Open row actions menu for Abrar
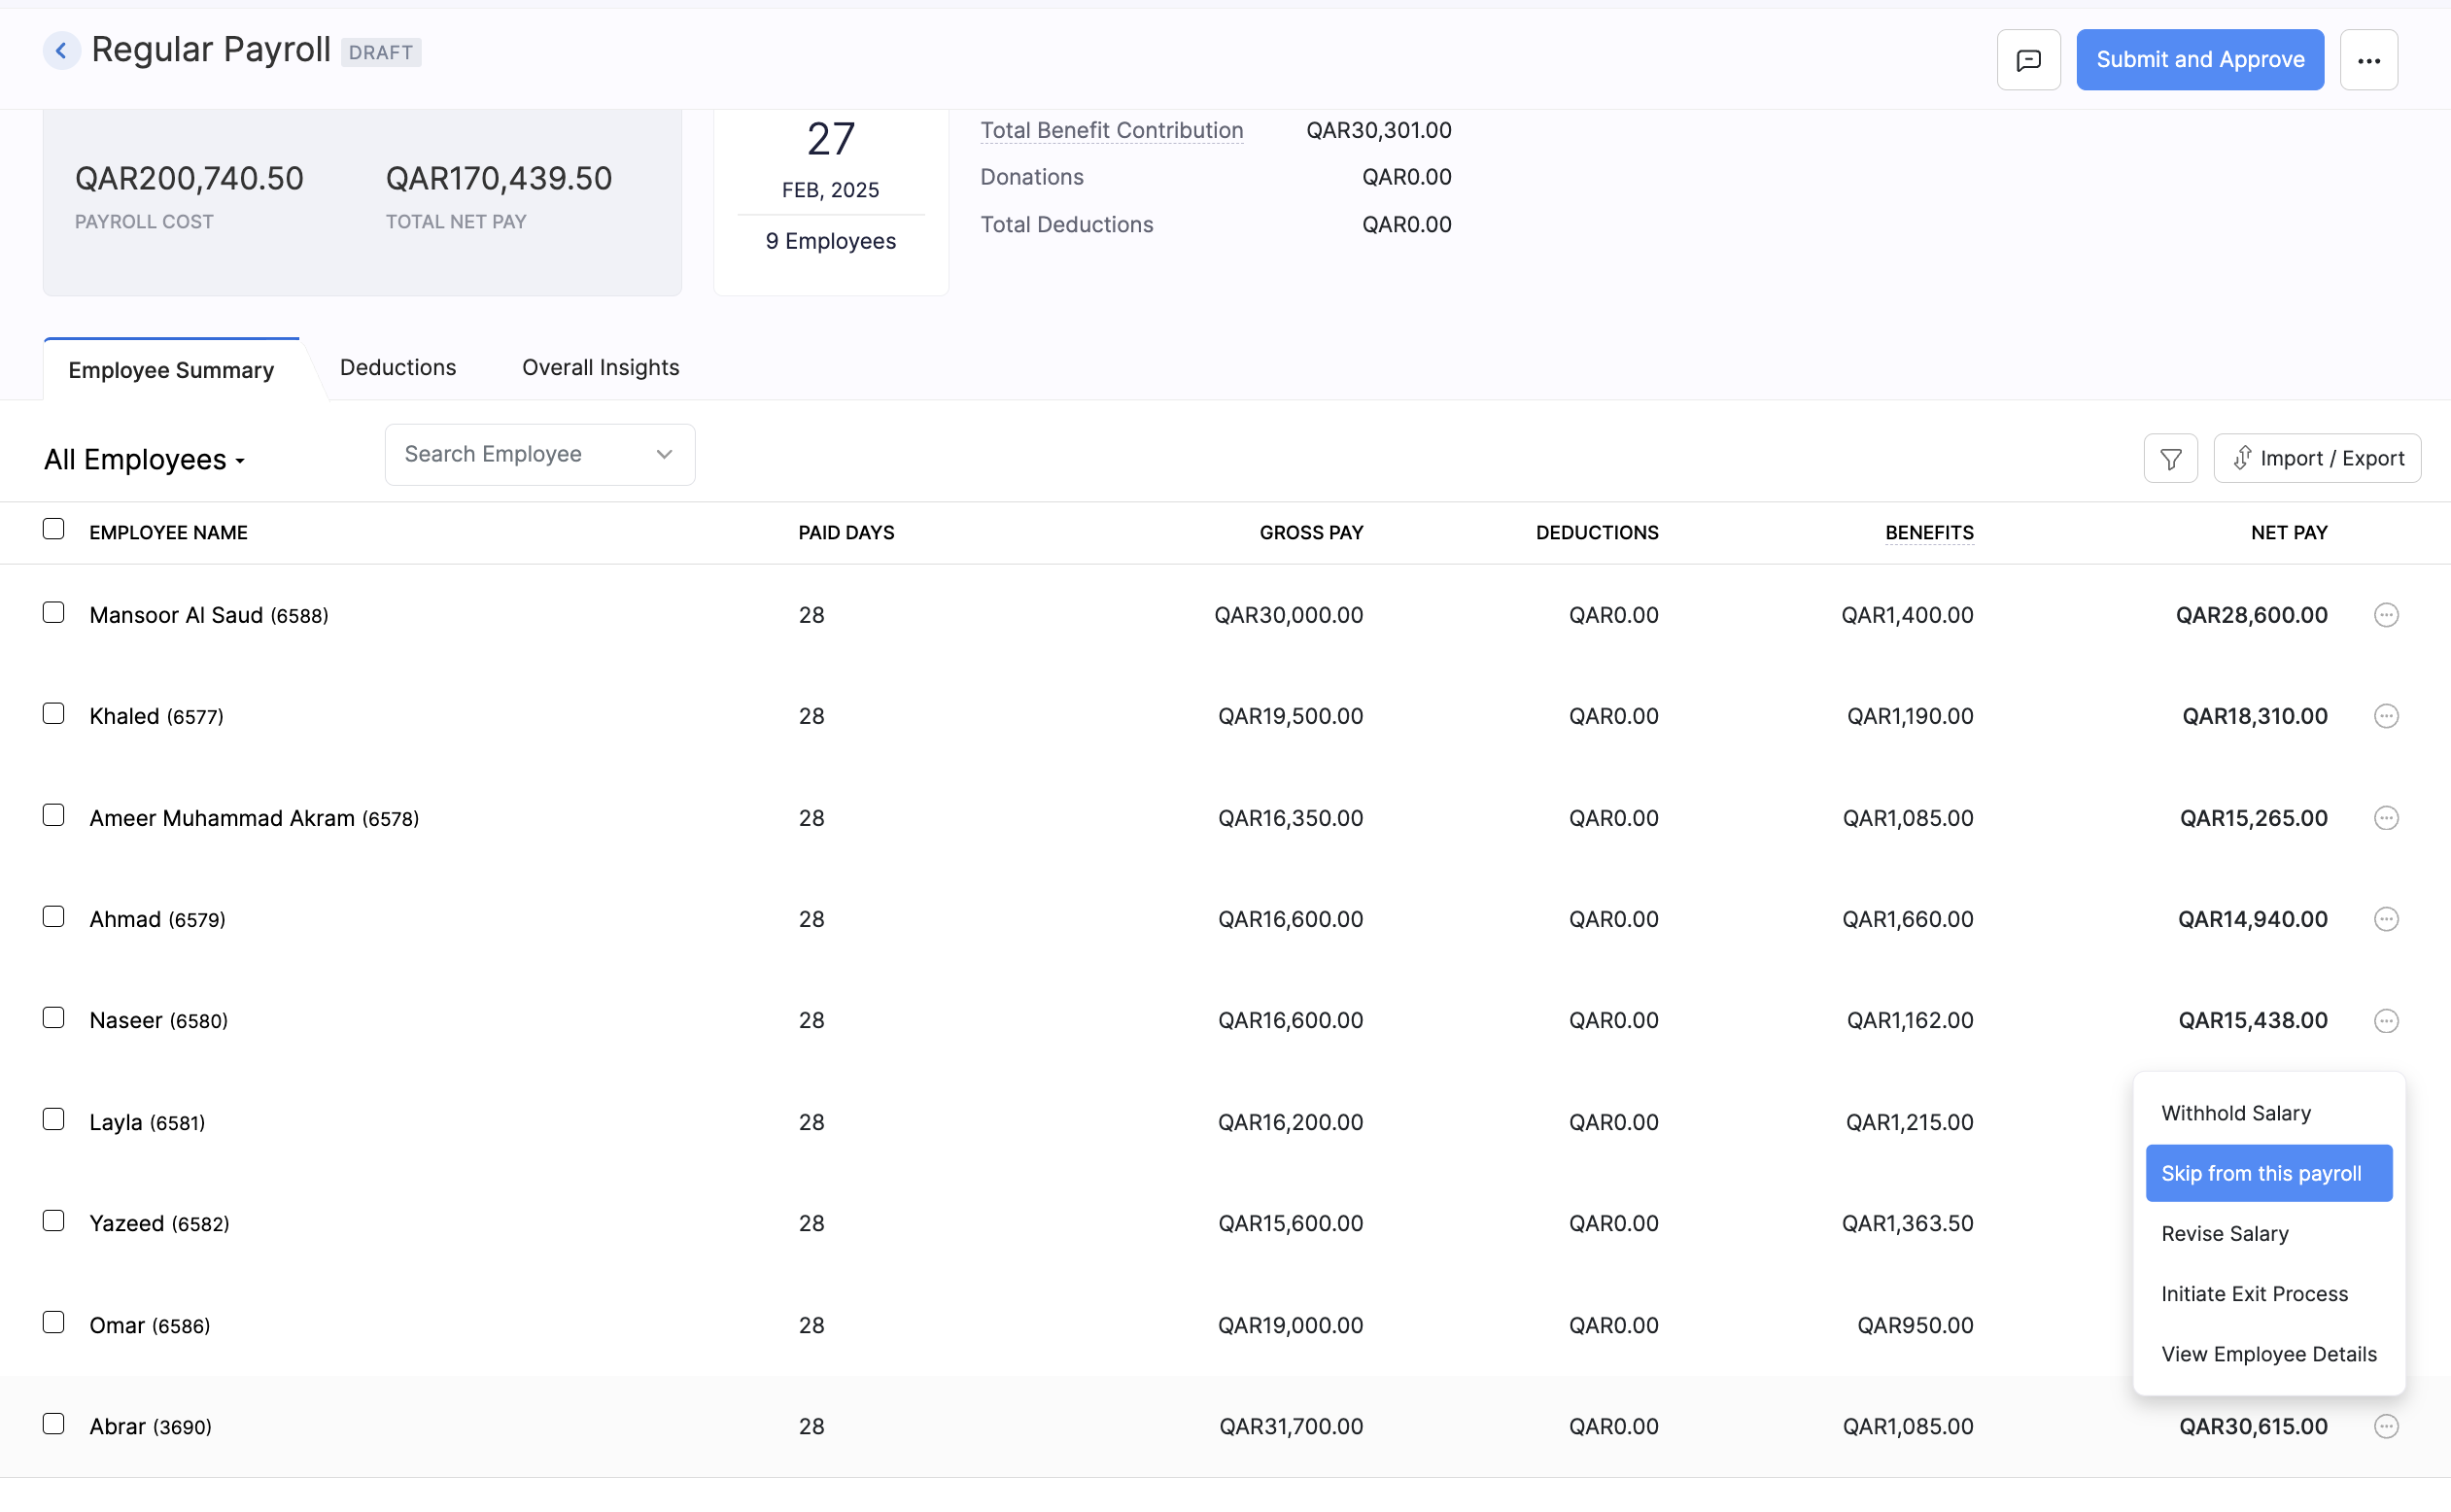 pos(2388,1426)
